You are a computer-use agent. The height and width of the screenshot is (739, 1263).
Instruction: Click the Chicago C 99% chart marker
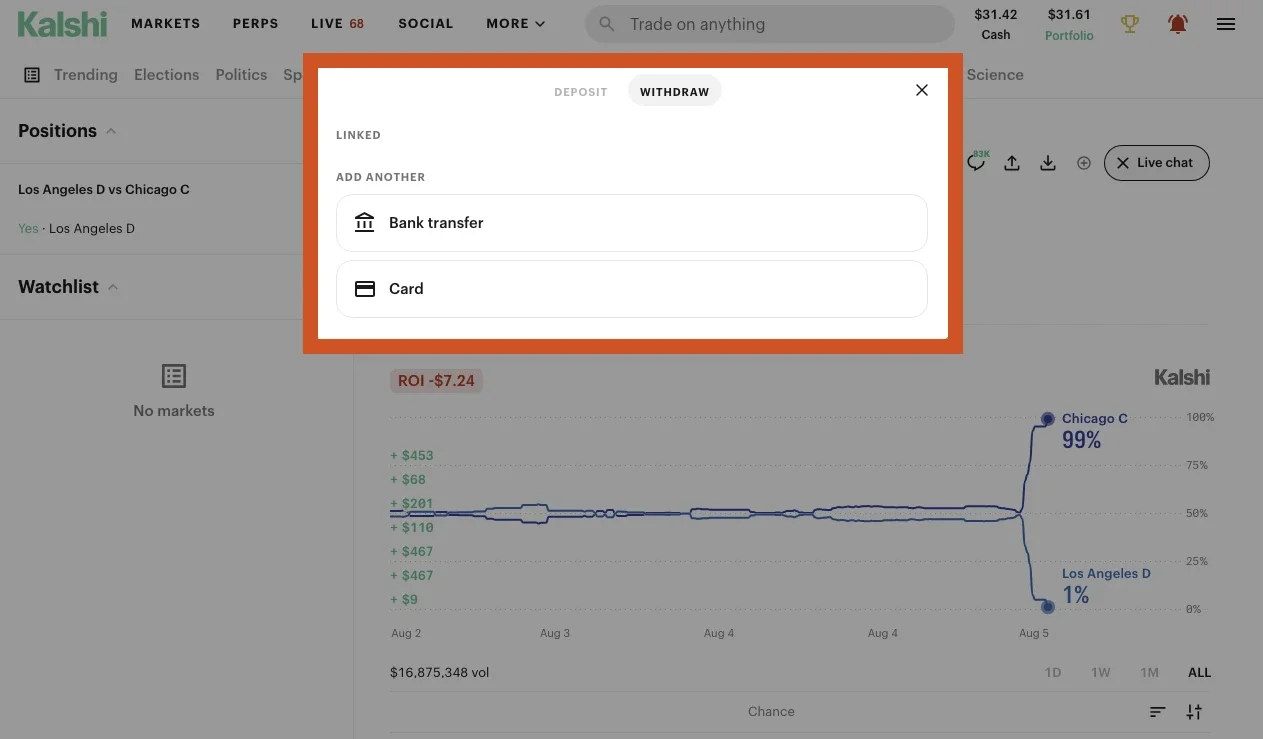1047,419
